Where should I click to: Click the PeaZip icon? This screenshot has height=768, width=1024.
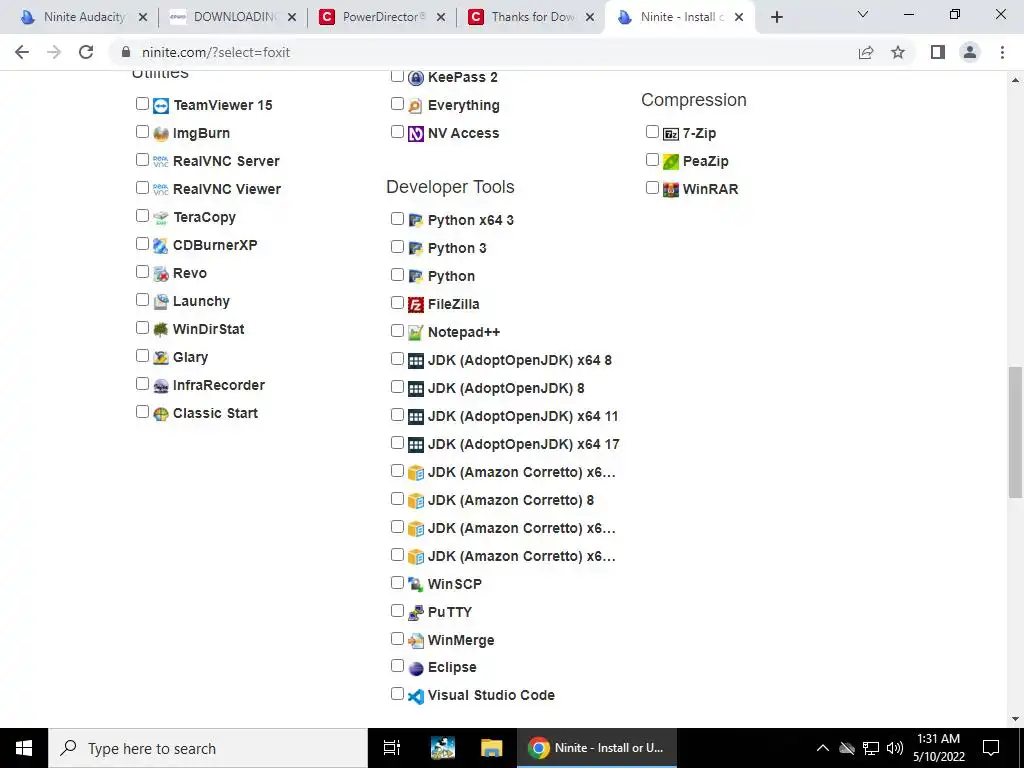coord(671,162)
